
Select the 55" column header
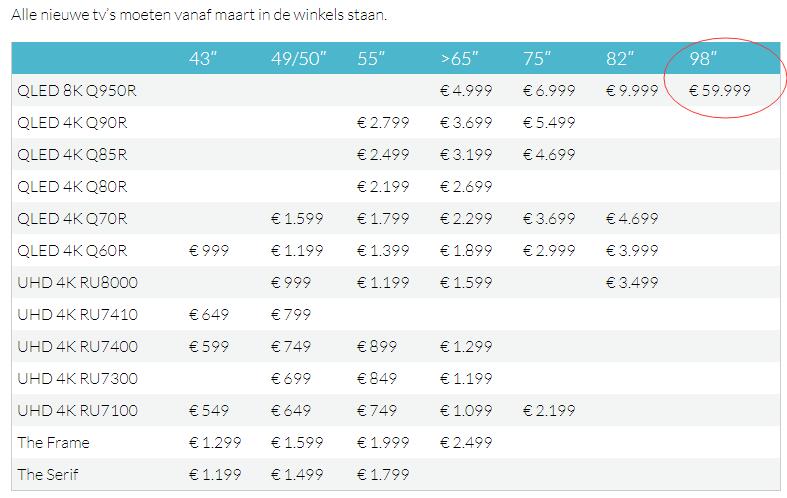tap(371, 59)
